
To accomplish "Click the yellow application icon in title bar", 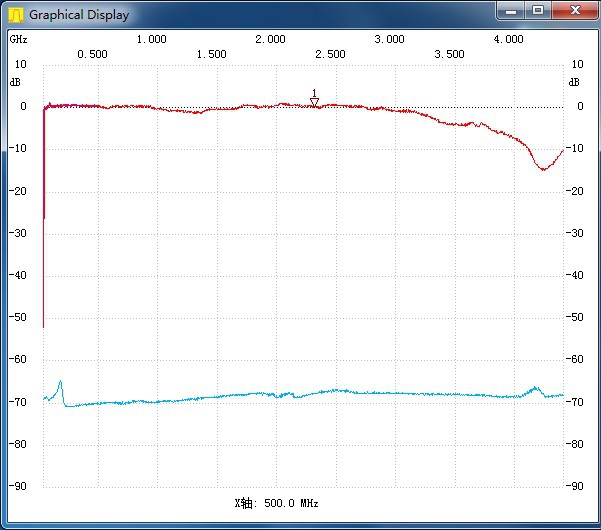I will pos(15,14).
